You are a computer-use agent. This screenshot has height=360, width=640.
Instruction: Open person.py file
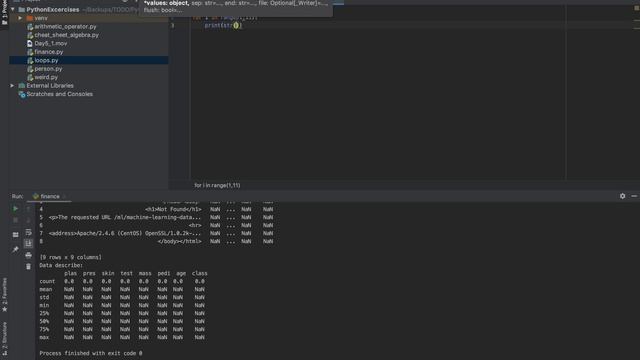(x=48, y=69)
